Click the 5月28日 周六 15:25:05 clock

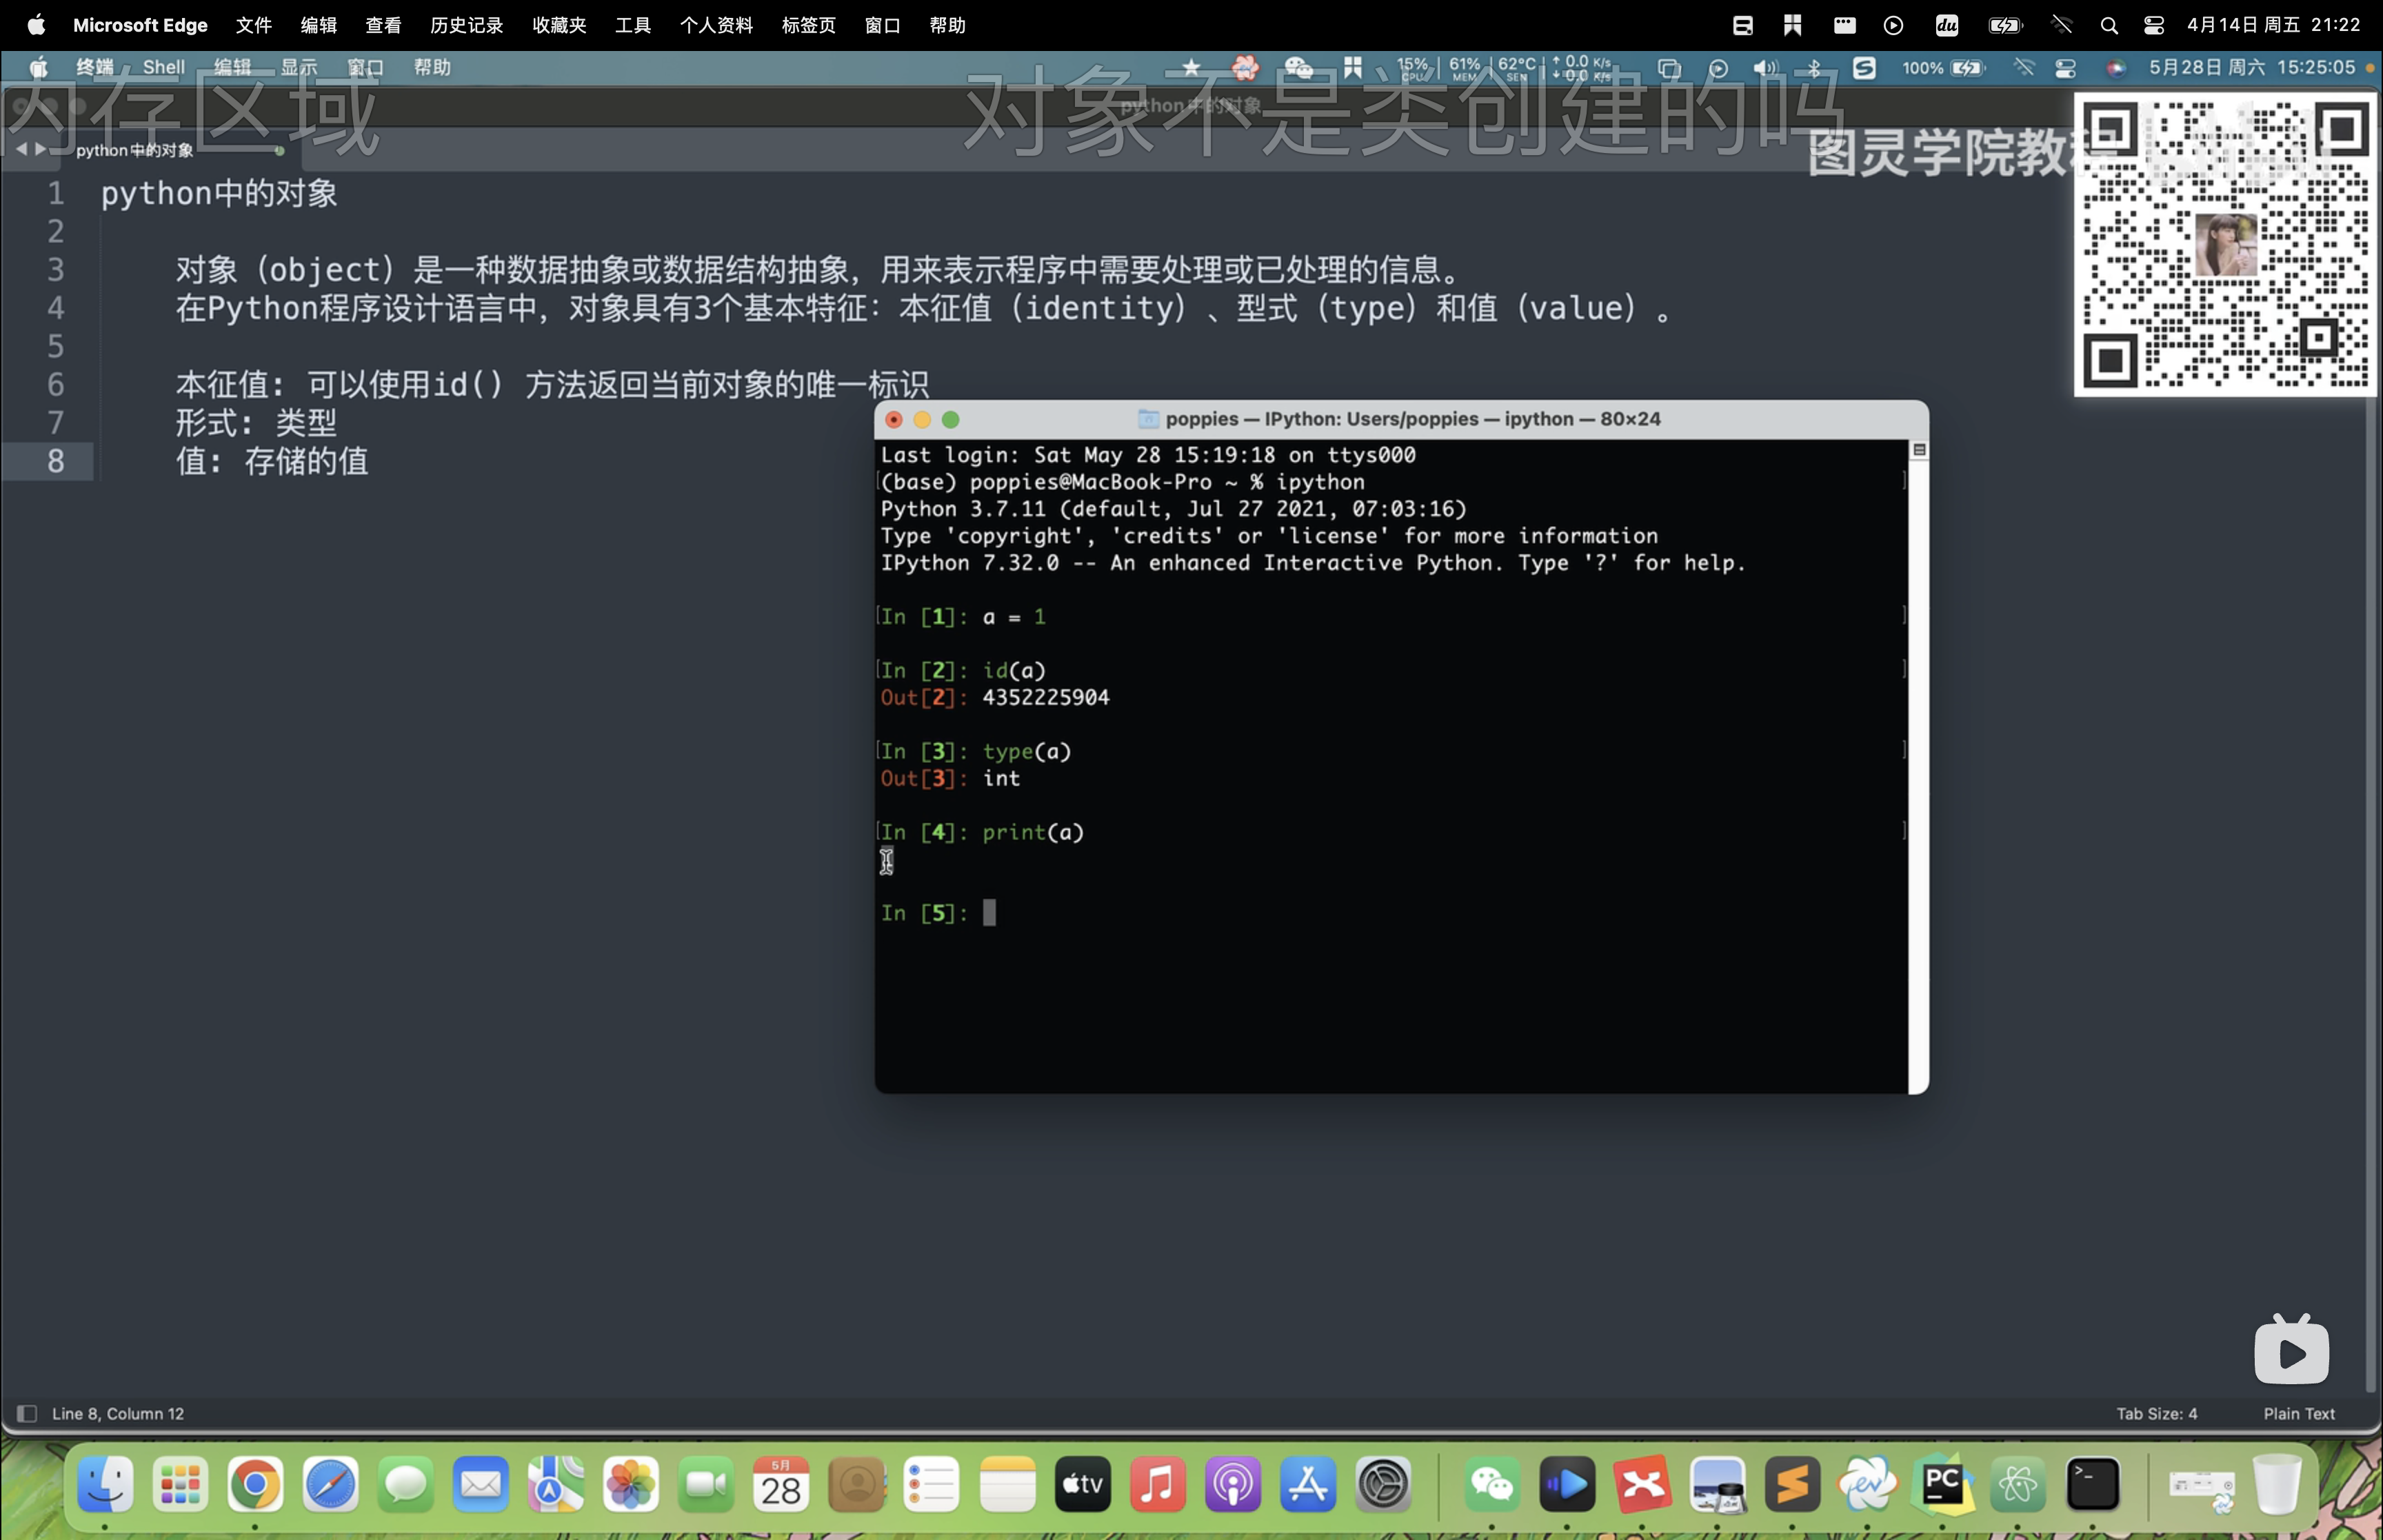coord(2252,67)
